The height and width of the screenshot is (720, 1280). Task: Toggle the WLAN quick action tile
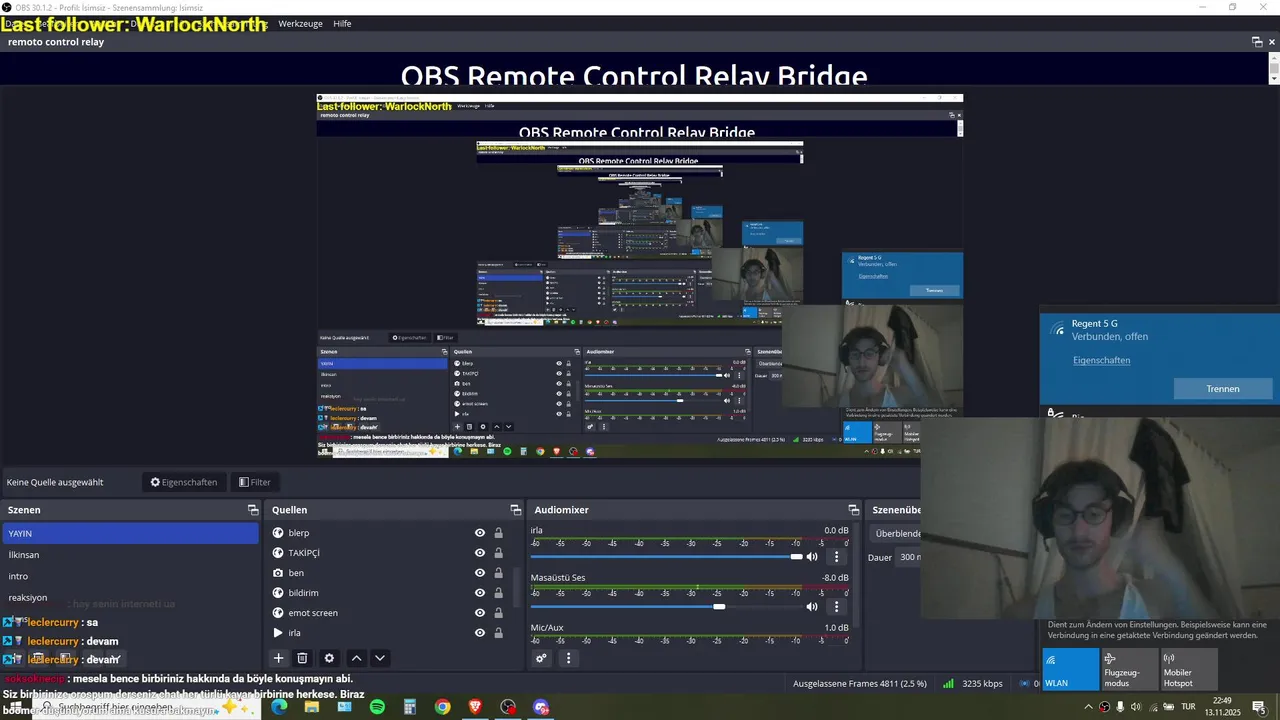point(1070,669)
